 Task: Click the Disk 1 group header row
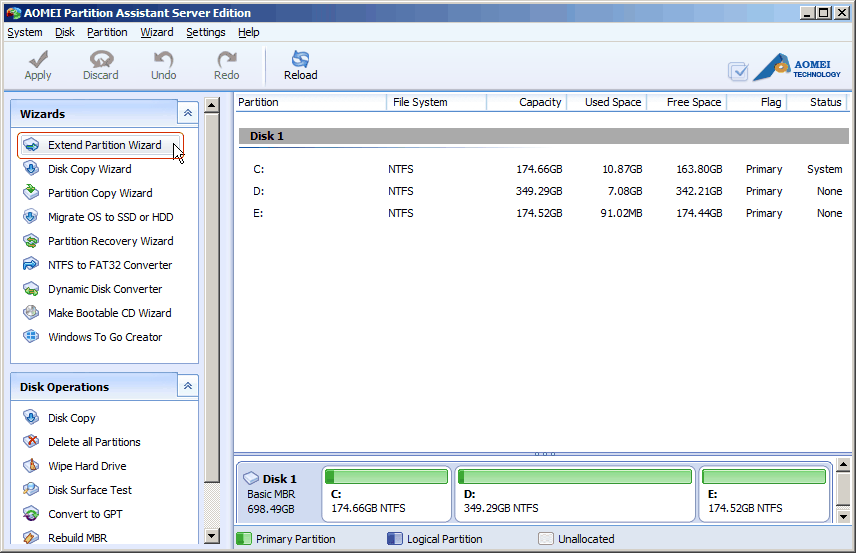pos(543,136)
